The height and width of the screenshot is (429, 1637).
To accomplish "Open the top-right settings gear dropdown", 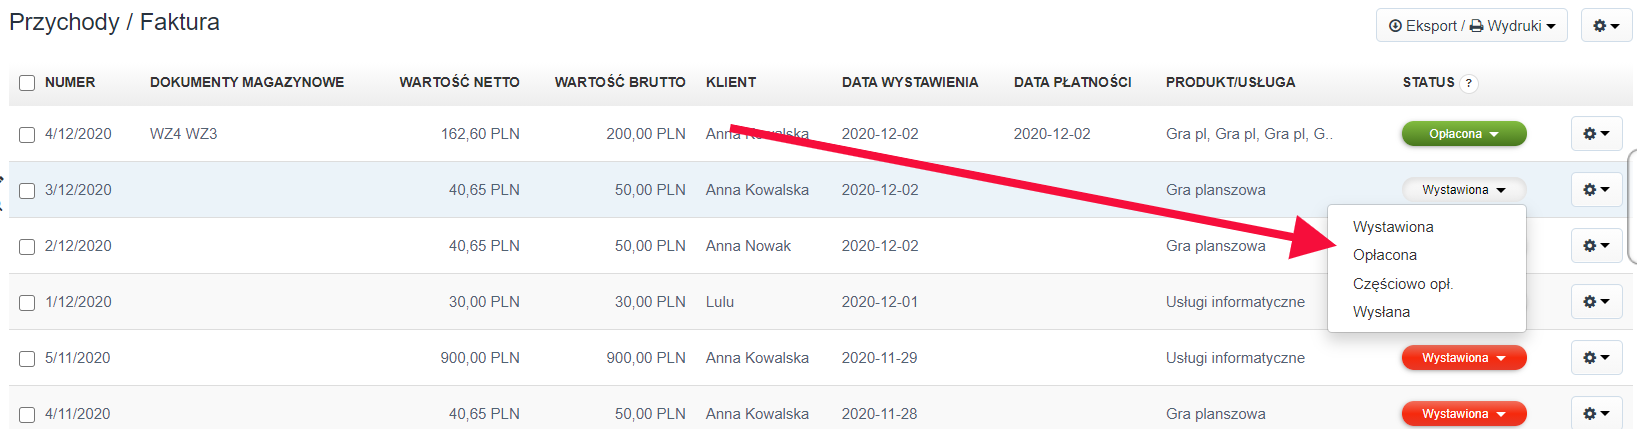I will click(x=1606, y=26).
